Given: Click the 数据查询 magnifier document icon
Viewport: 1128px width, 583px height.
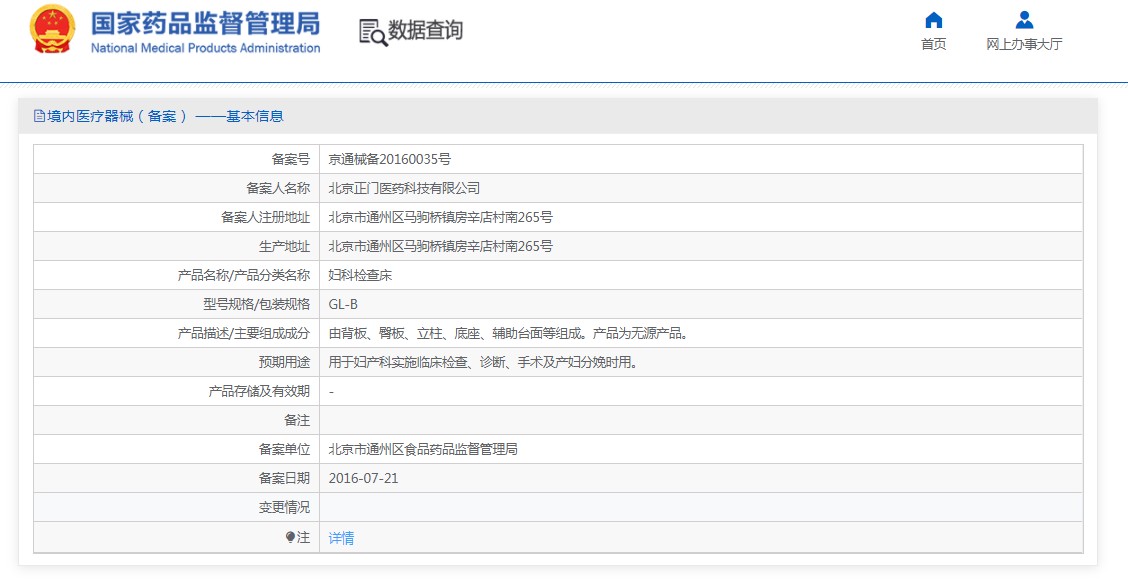Looking at the screenshot, I should pyautogui.click(x=373, y=32).
